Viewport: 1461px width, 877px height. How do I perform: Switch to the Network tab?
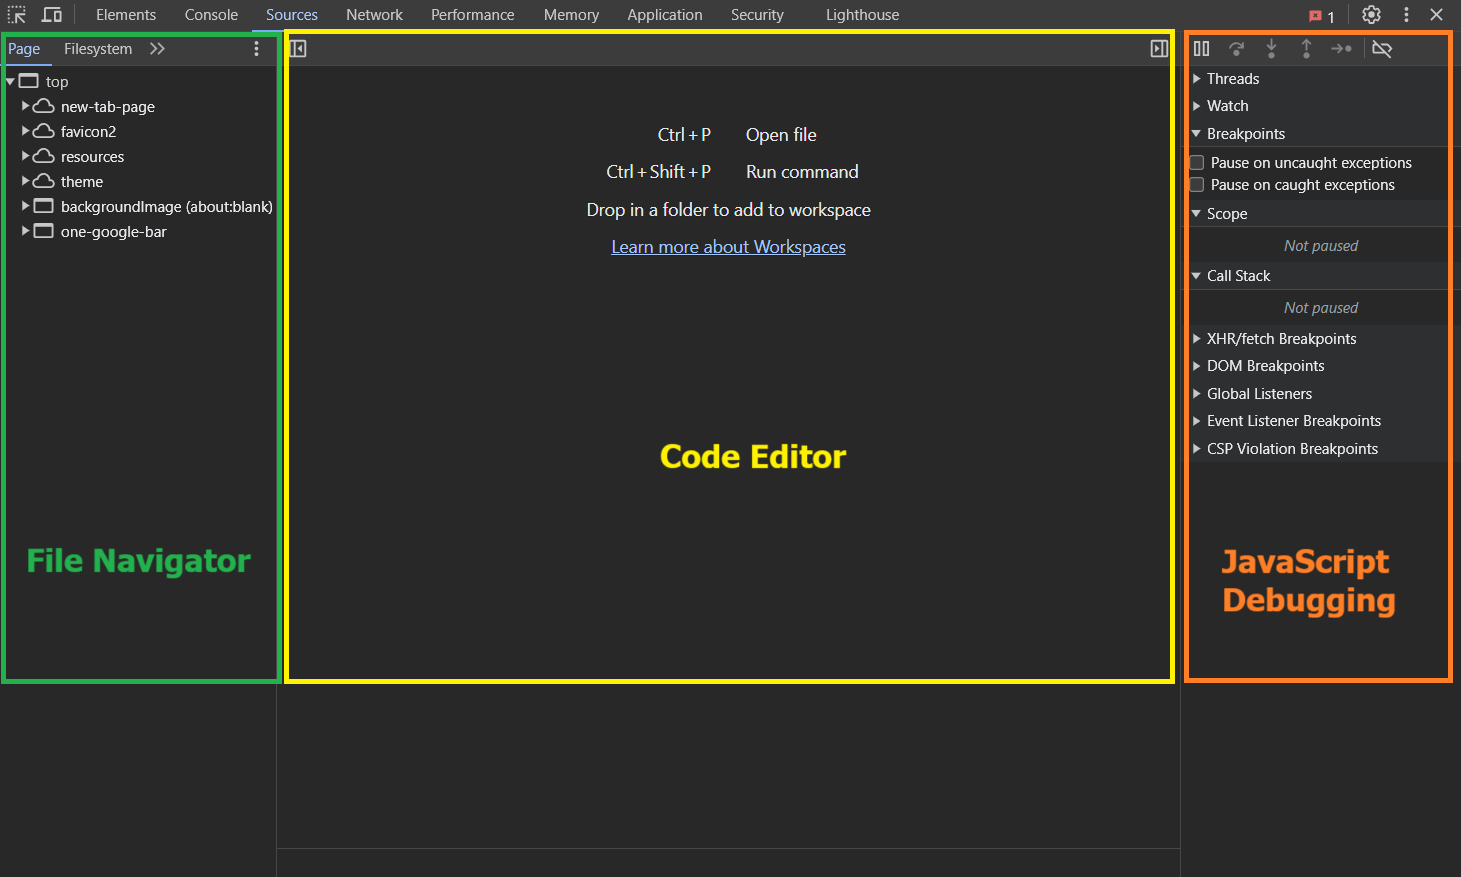374,15
